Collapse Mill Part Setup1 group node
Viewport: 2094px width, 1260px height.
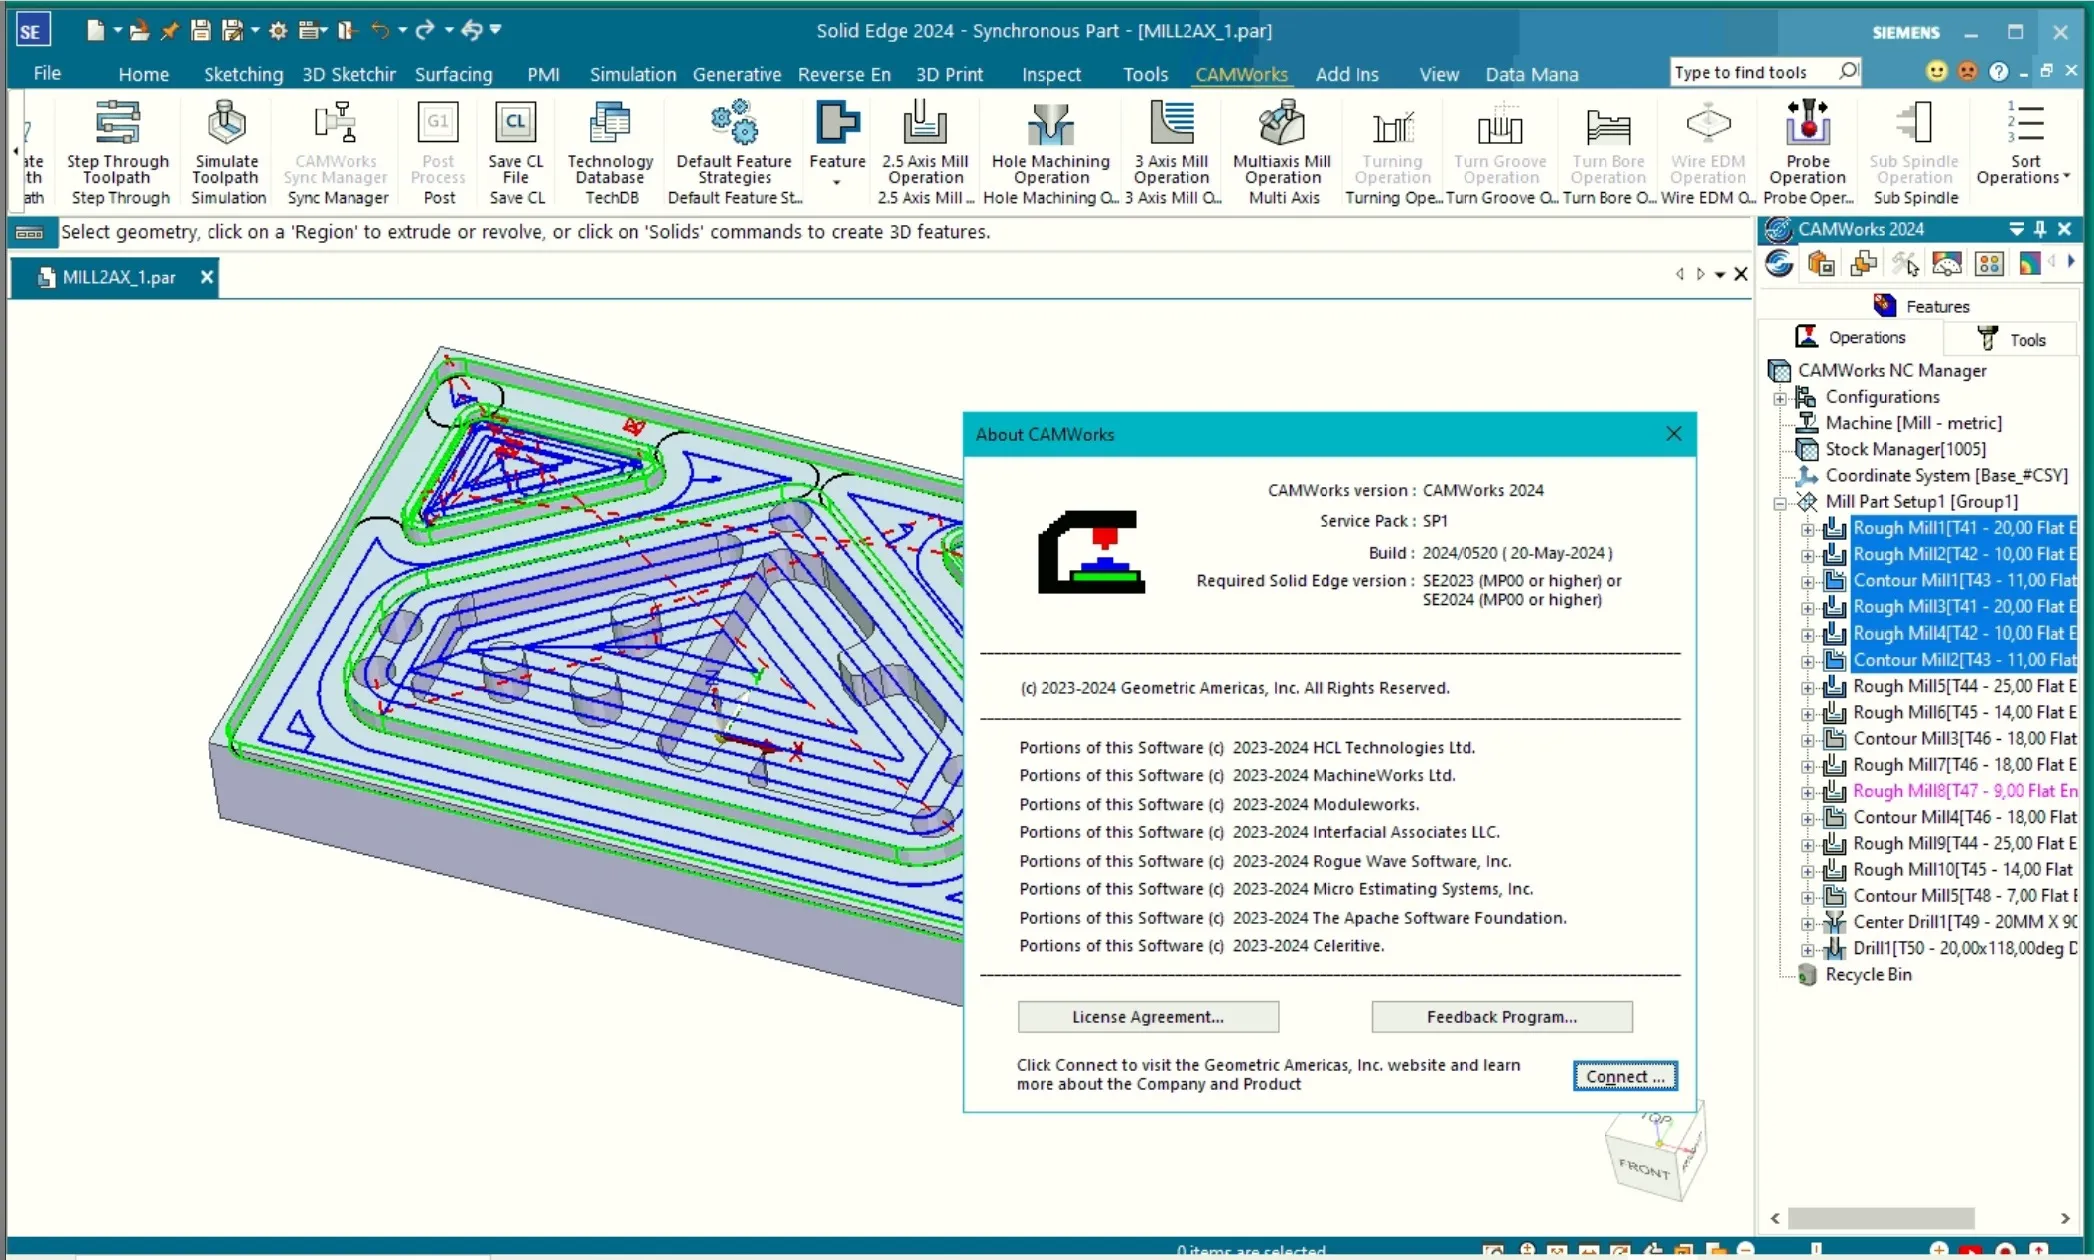click(x=1780, y=503)
